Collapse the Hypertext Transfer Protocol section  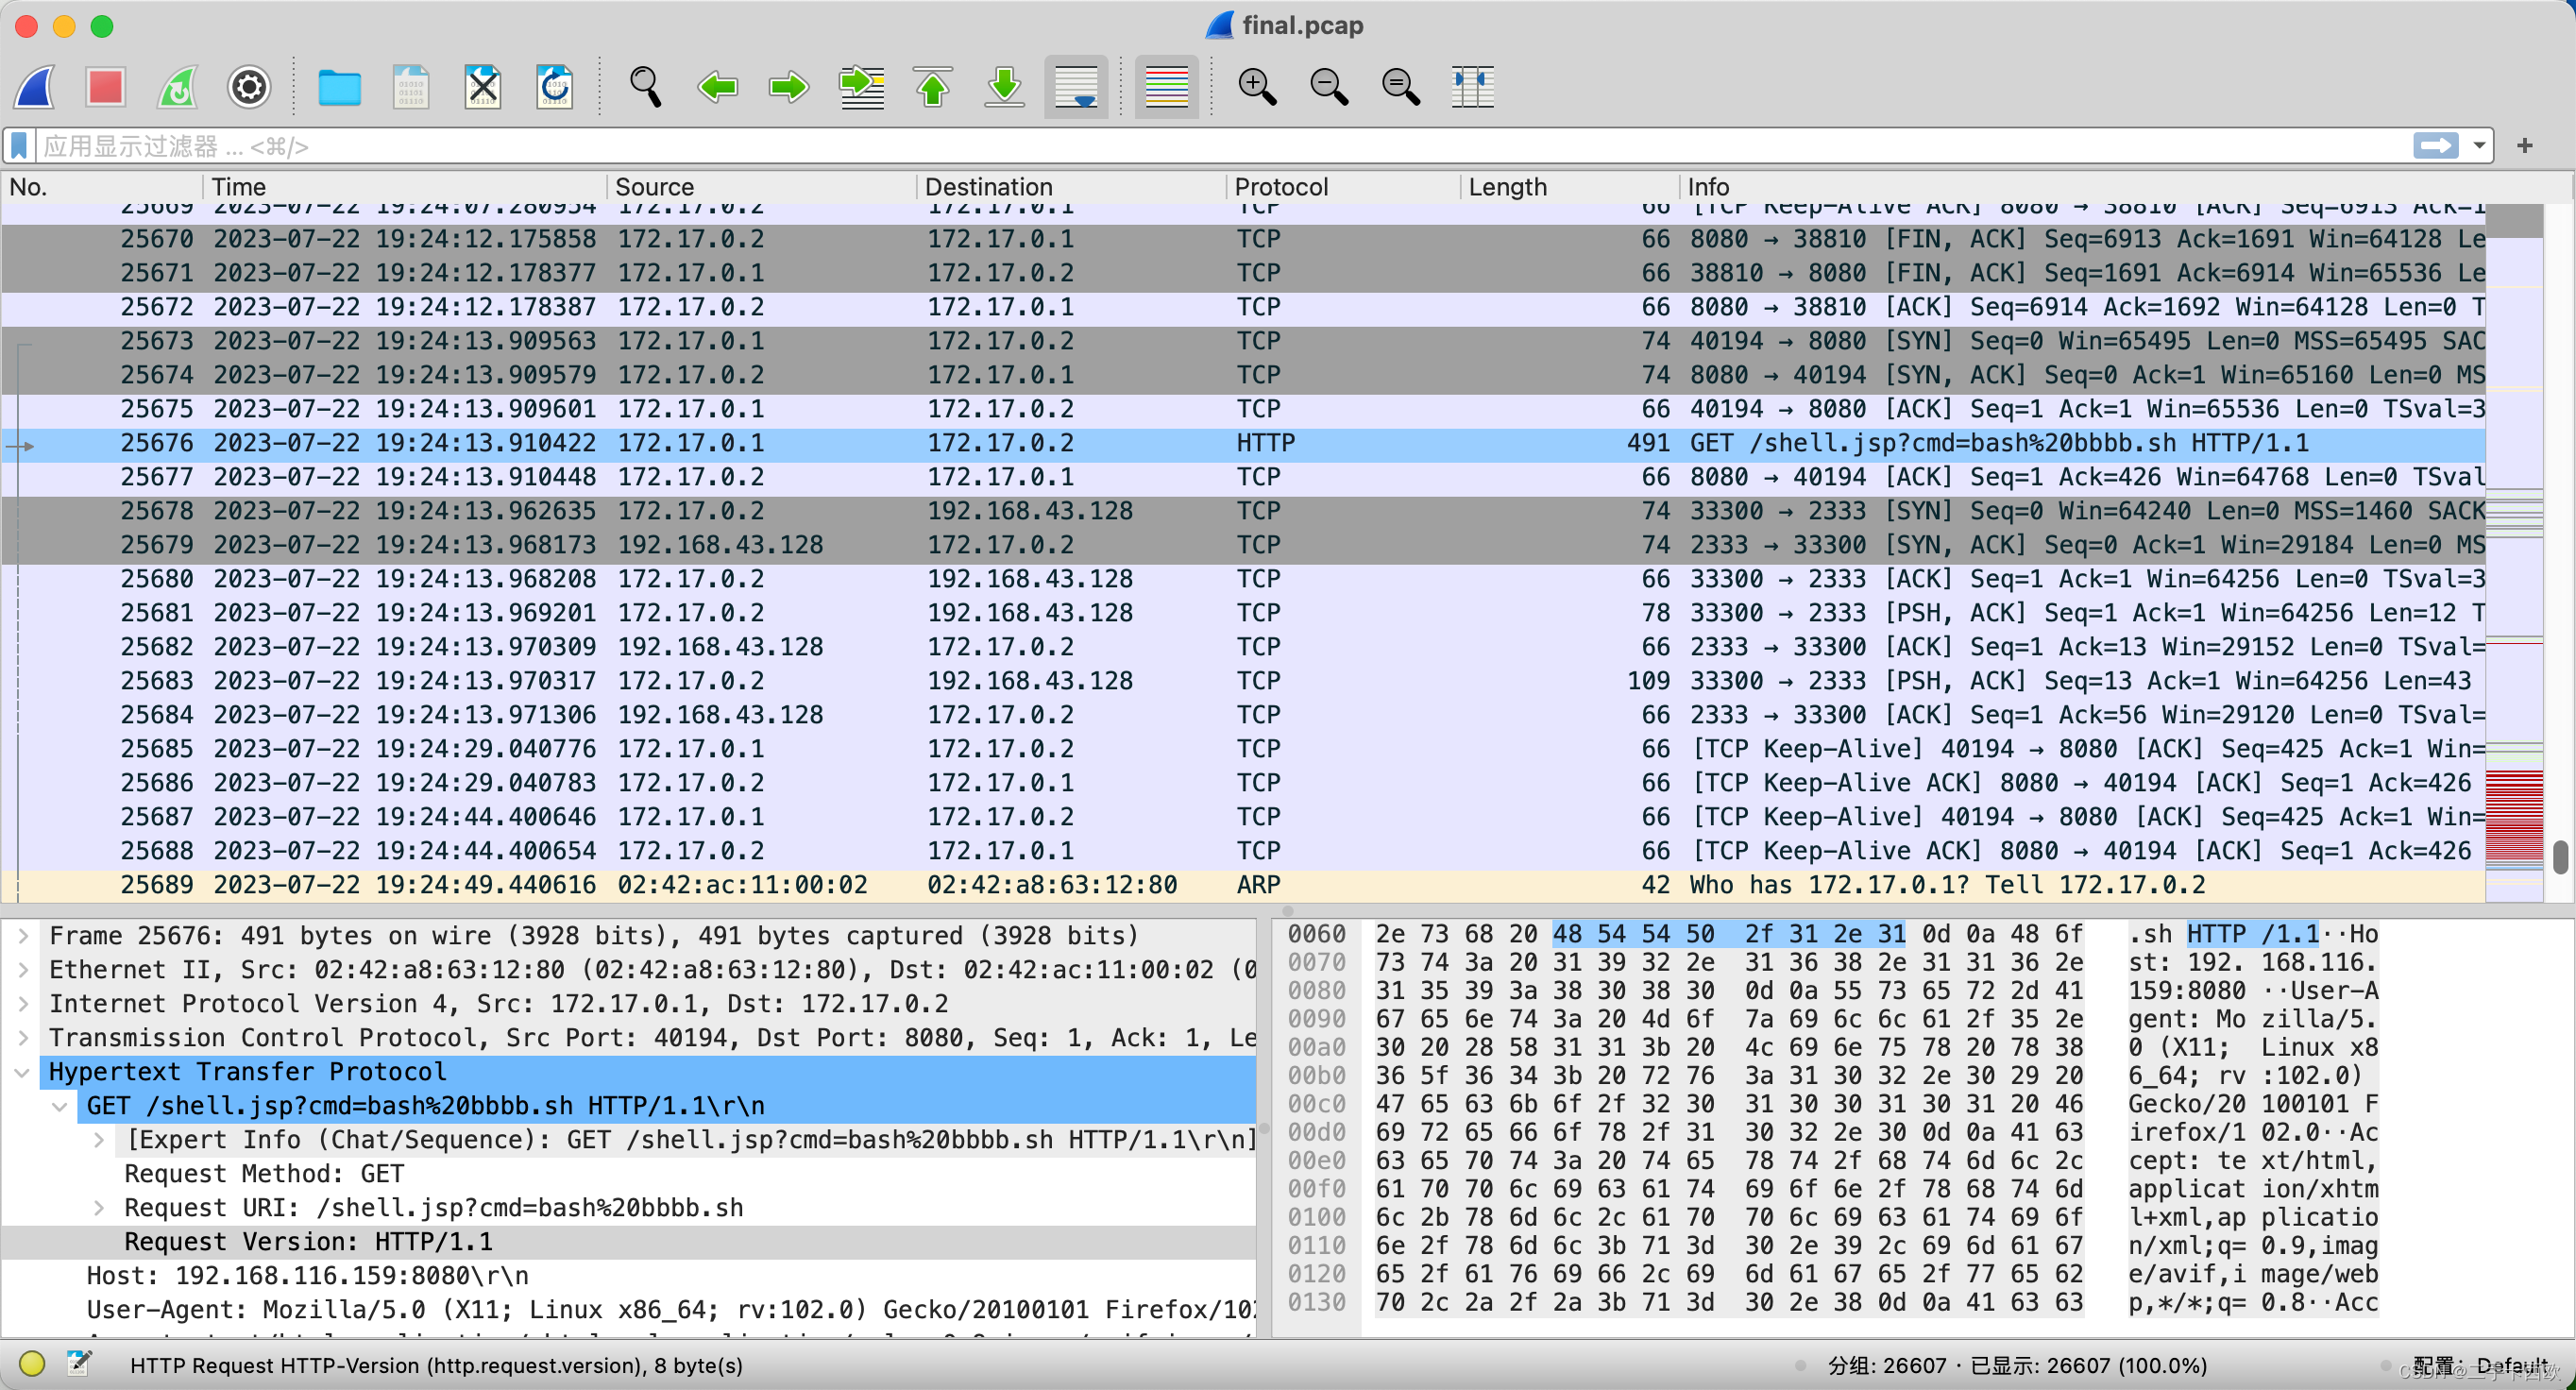[x=22, y=1071]
